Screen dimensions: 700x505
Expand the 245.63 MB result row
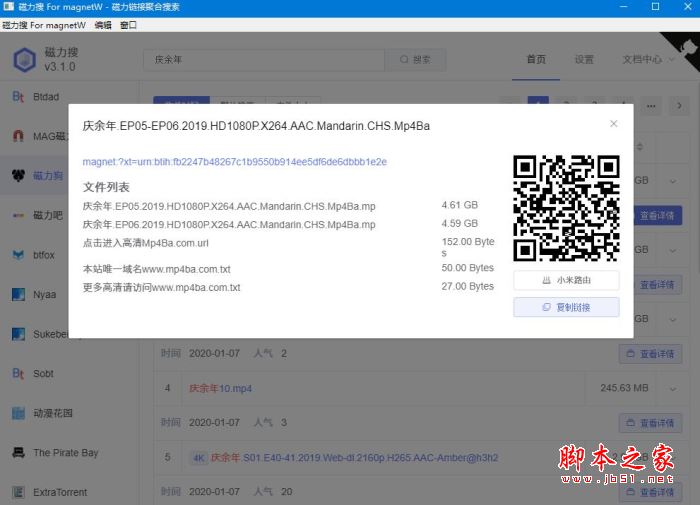673,388
